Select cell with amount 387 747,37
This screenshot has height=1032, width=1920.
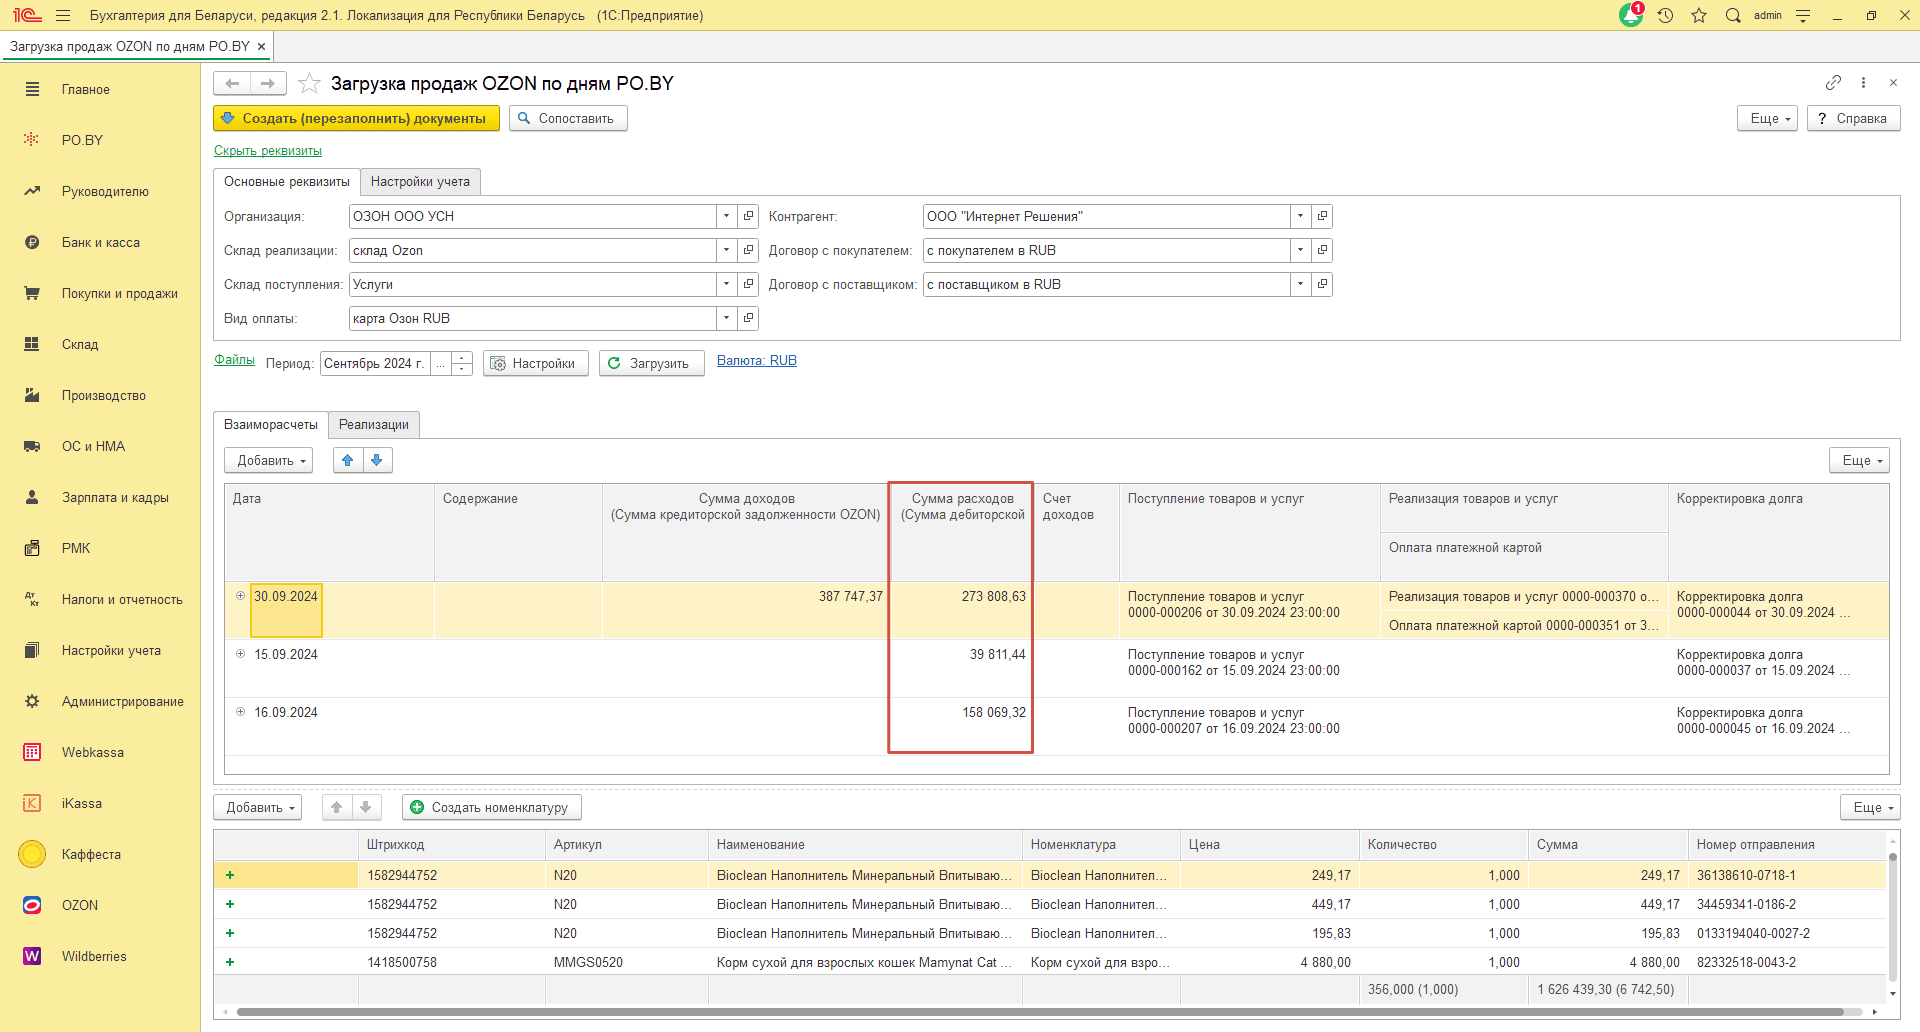(745, 609)
